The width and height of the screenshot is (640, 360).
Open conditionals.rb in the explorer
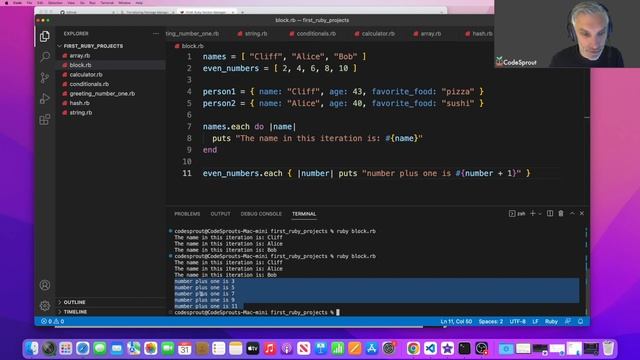89,84
